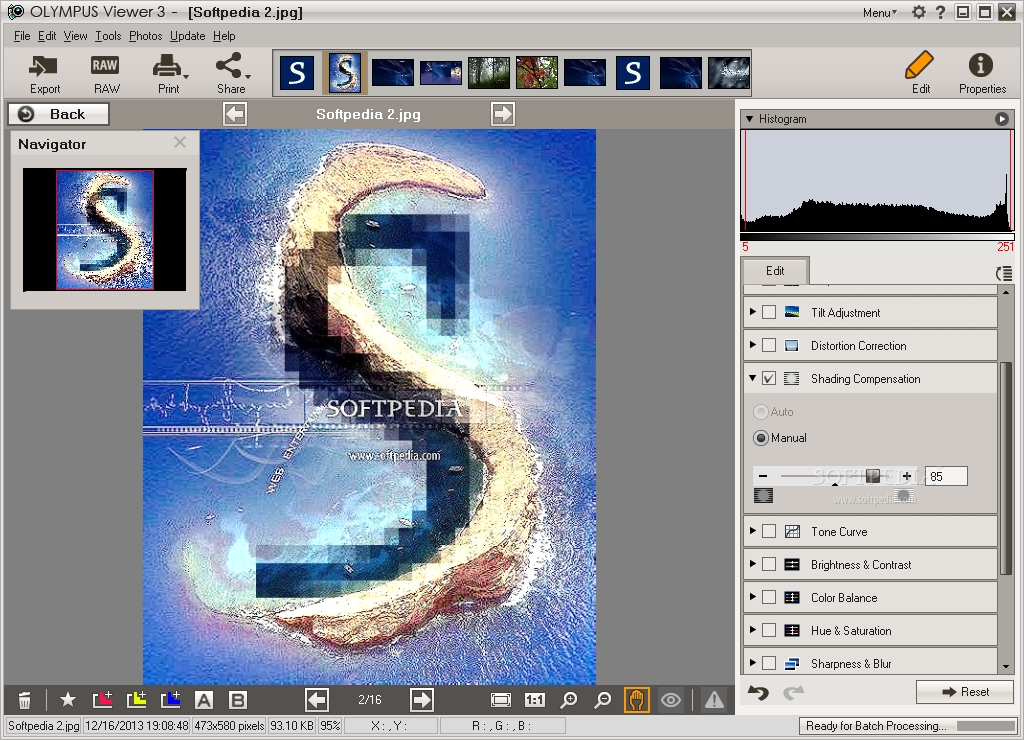Mark image with star rating icon
The image size is (1024, 740).
pos(67,700)
